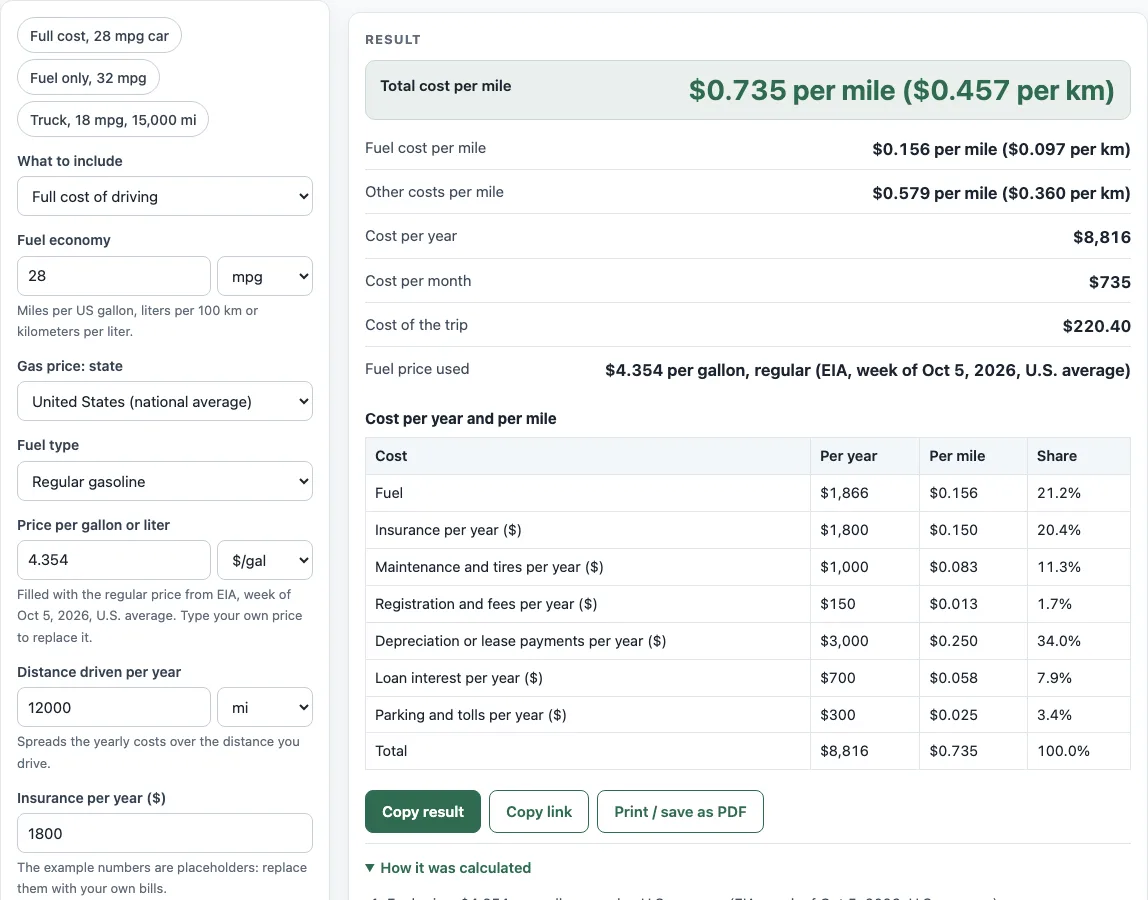The width and height of the screenshot is (1148, 900).
Task: Apply the 'Full cost, 28 mpg car' preset
Action: point(100,36)
